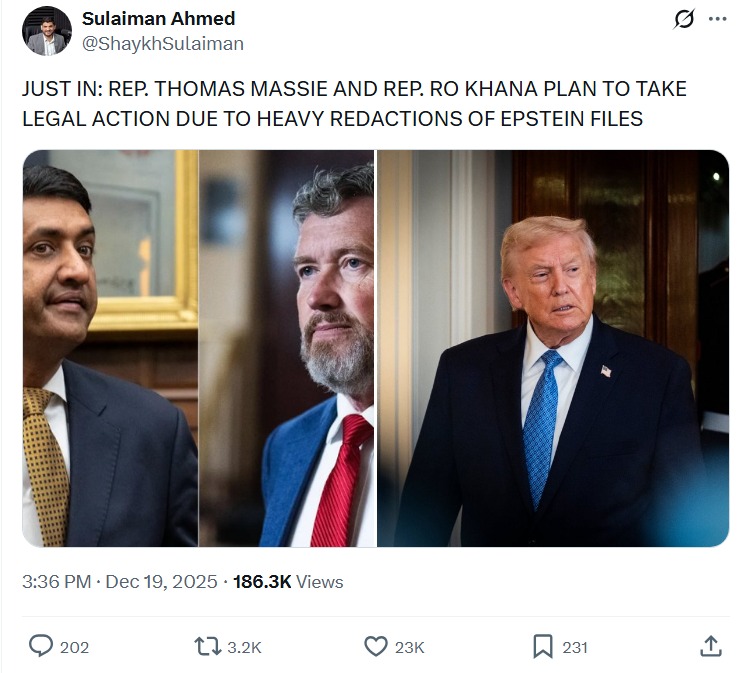746x673 pixels.
Task: Like the tweet with the heart icon
Action: click(376, 647)
